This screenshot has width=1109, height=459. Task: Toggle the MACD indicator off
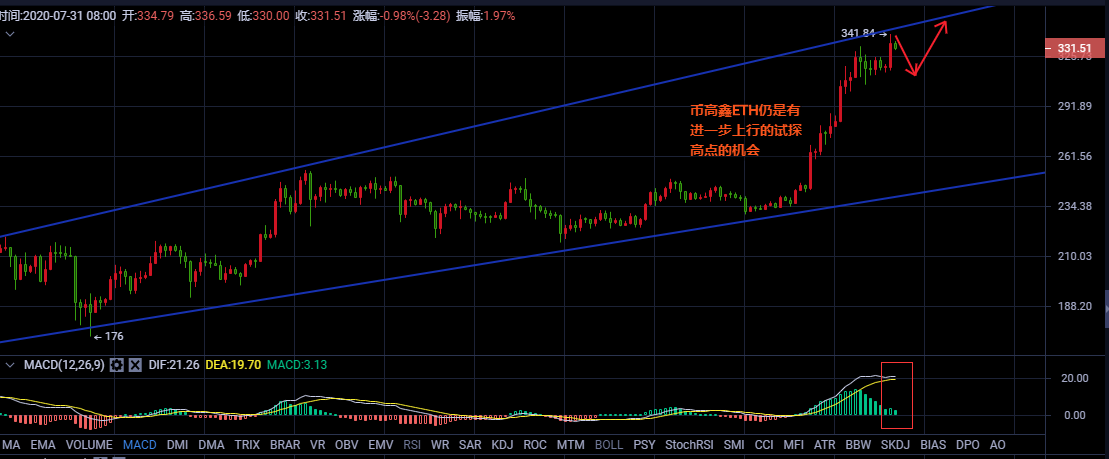(140, 443)
